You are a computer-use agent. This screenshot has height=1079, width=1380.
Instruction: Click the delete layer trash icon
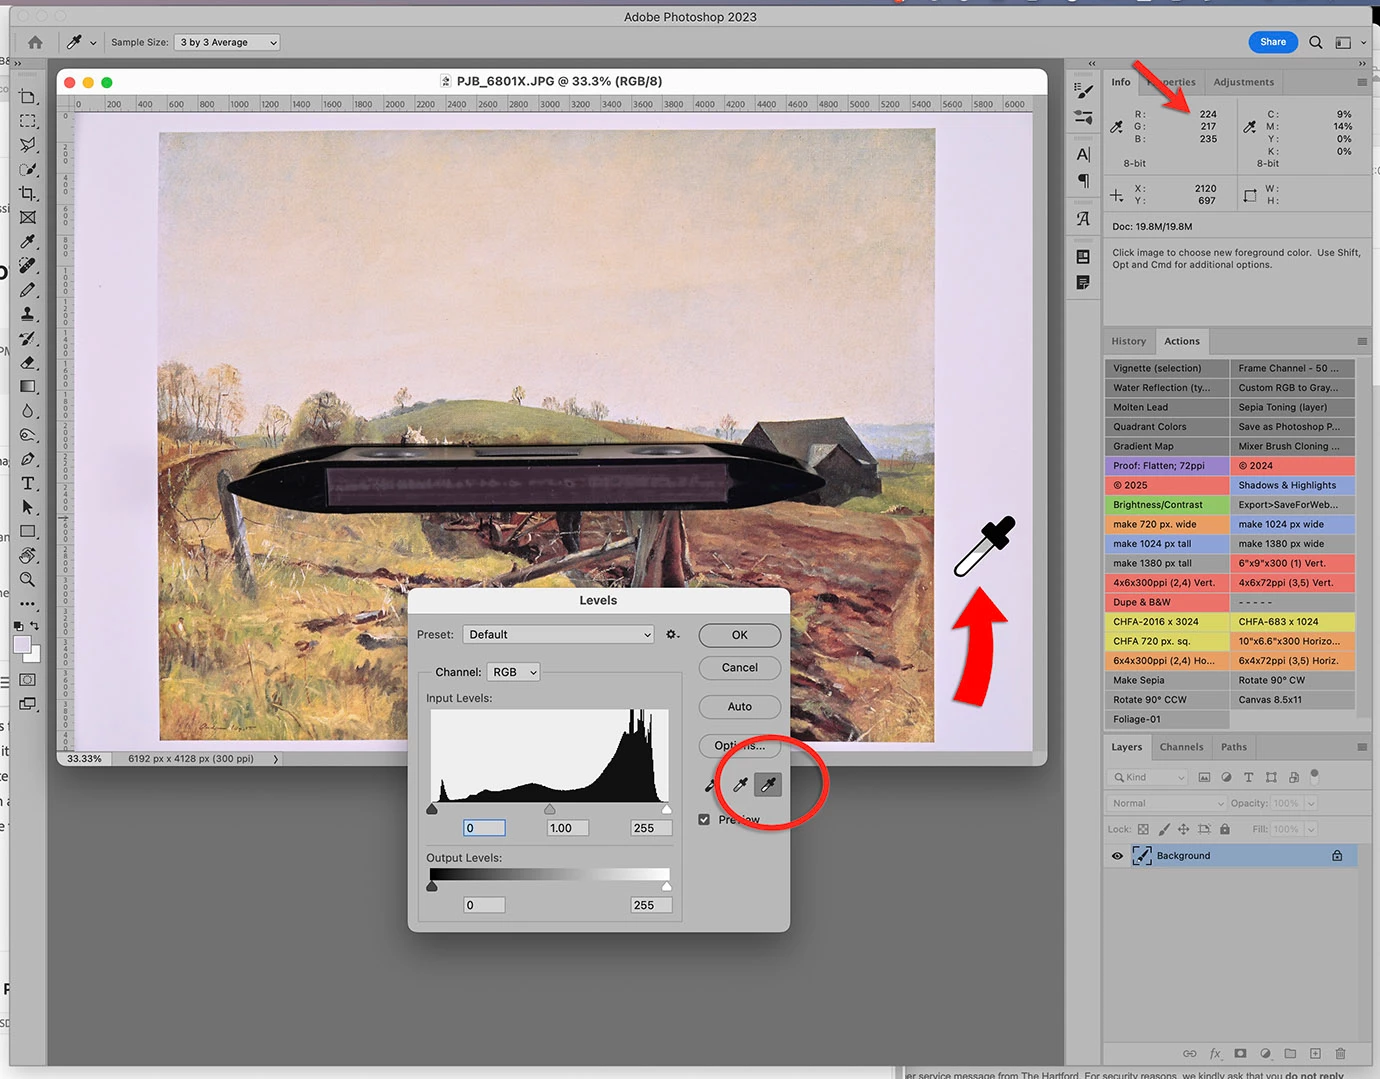click(1340, 1053)
